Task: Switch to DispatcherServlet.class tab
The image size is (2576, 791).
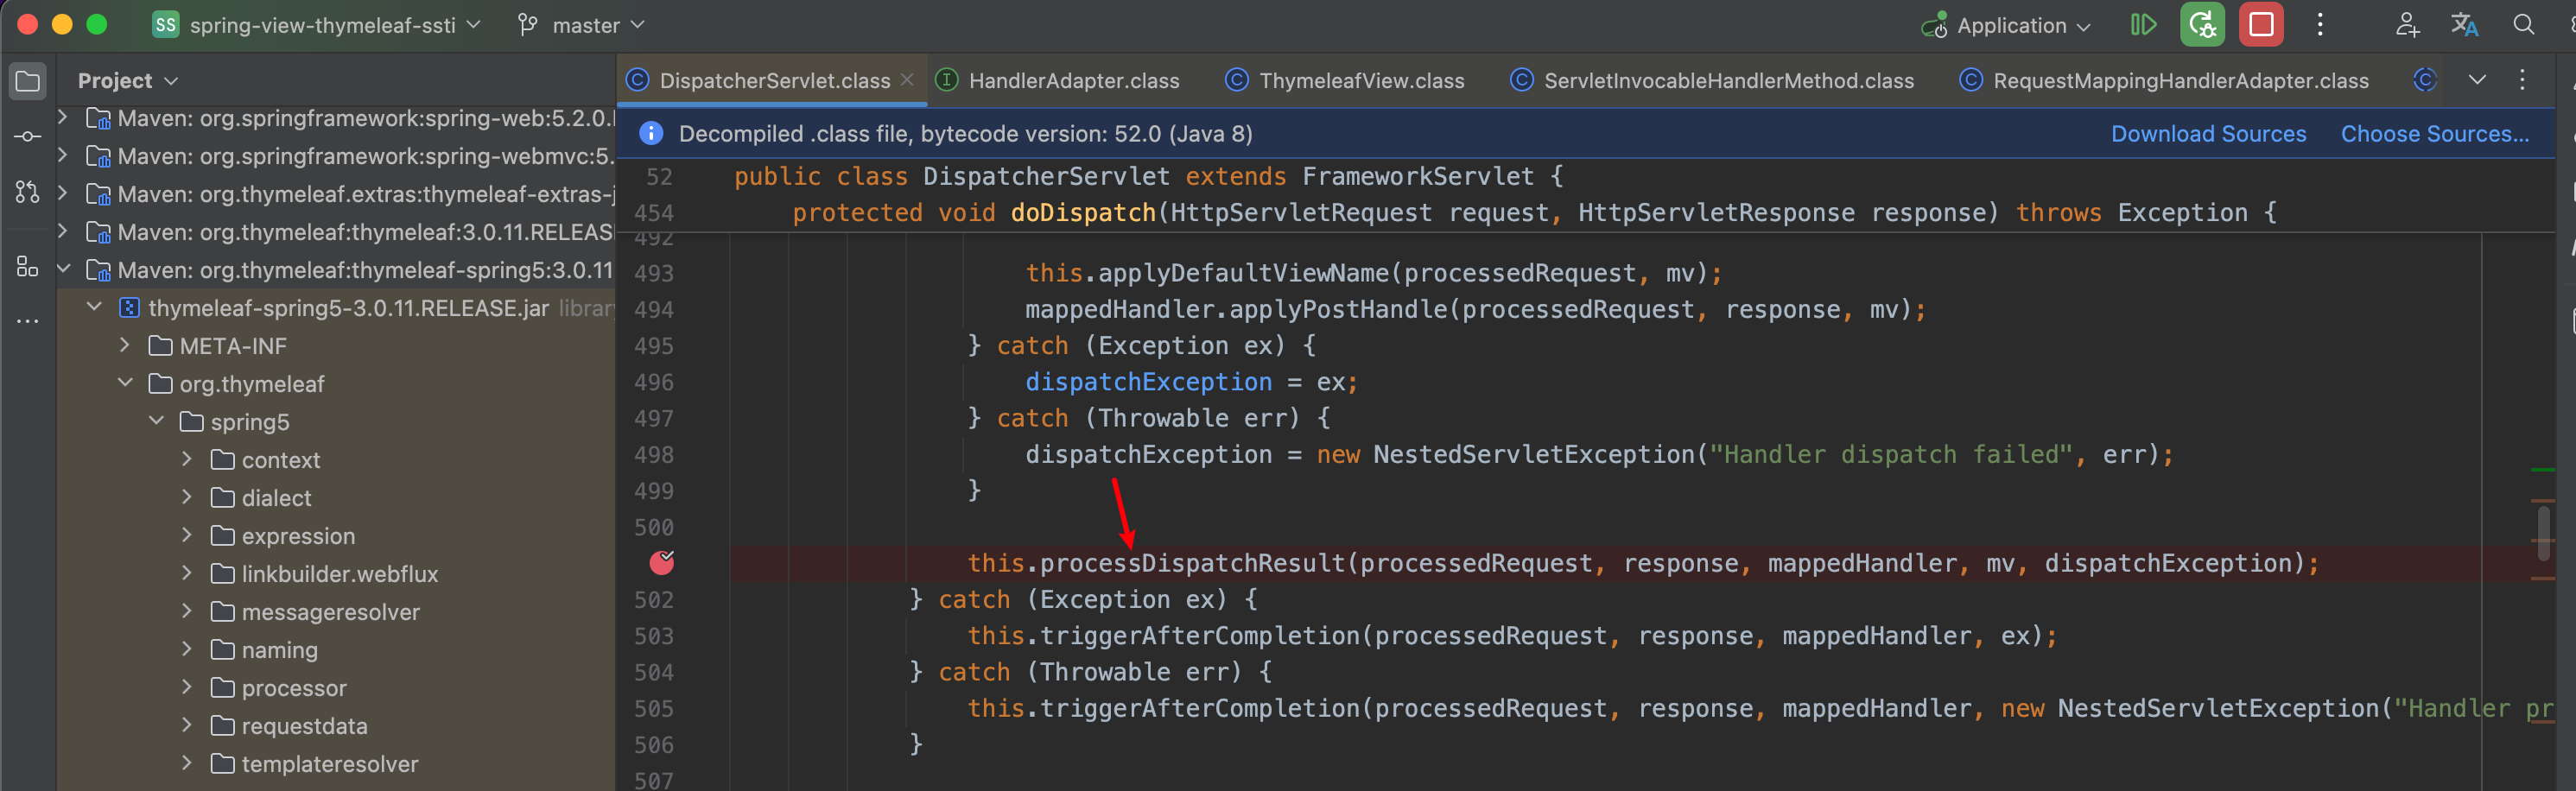Action: 774,80
